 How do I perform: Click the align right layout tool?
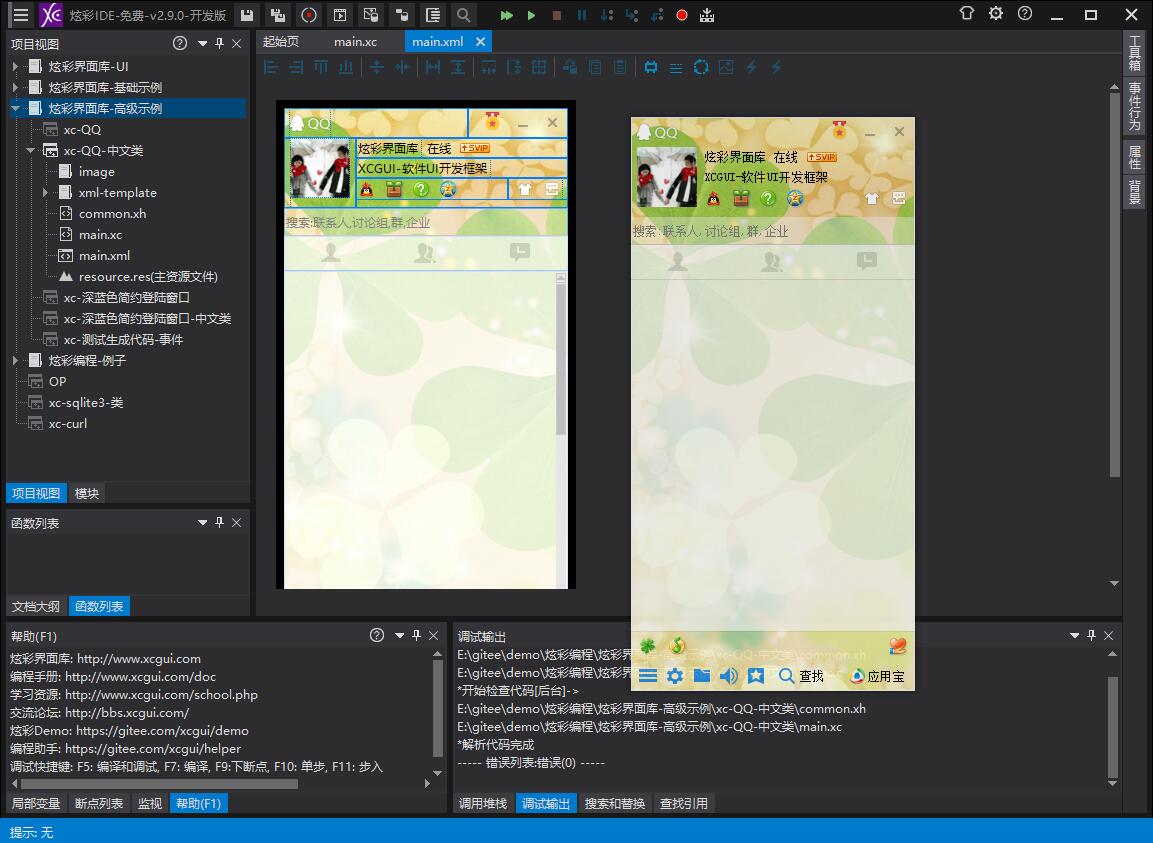(x=296, y=68)
